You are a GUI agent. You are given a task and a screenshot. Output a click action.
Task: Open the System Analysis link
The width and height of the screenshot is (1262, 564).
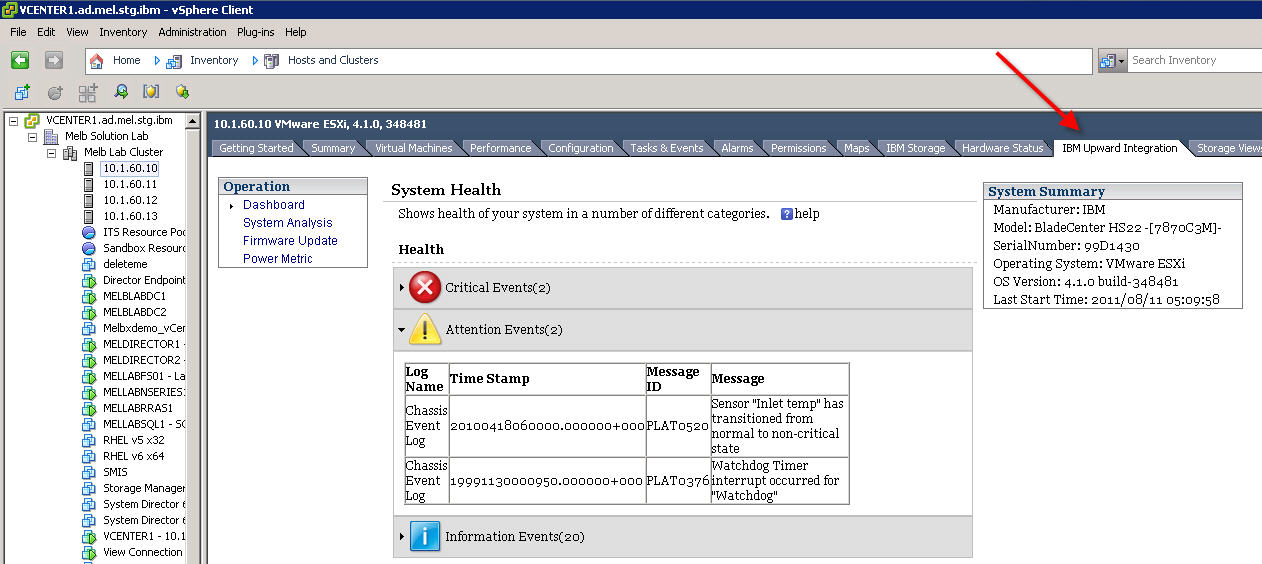287,223
